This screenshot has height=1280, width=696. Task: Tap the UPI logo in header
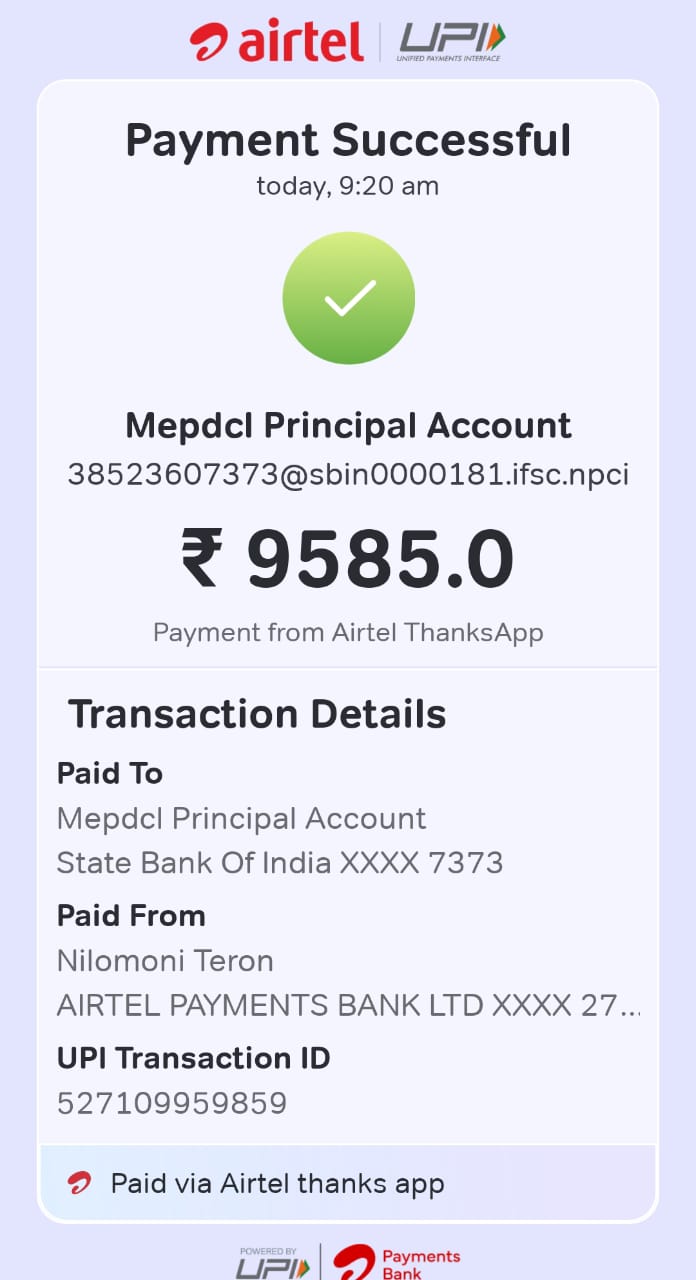coord(452,41)
